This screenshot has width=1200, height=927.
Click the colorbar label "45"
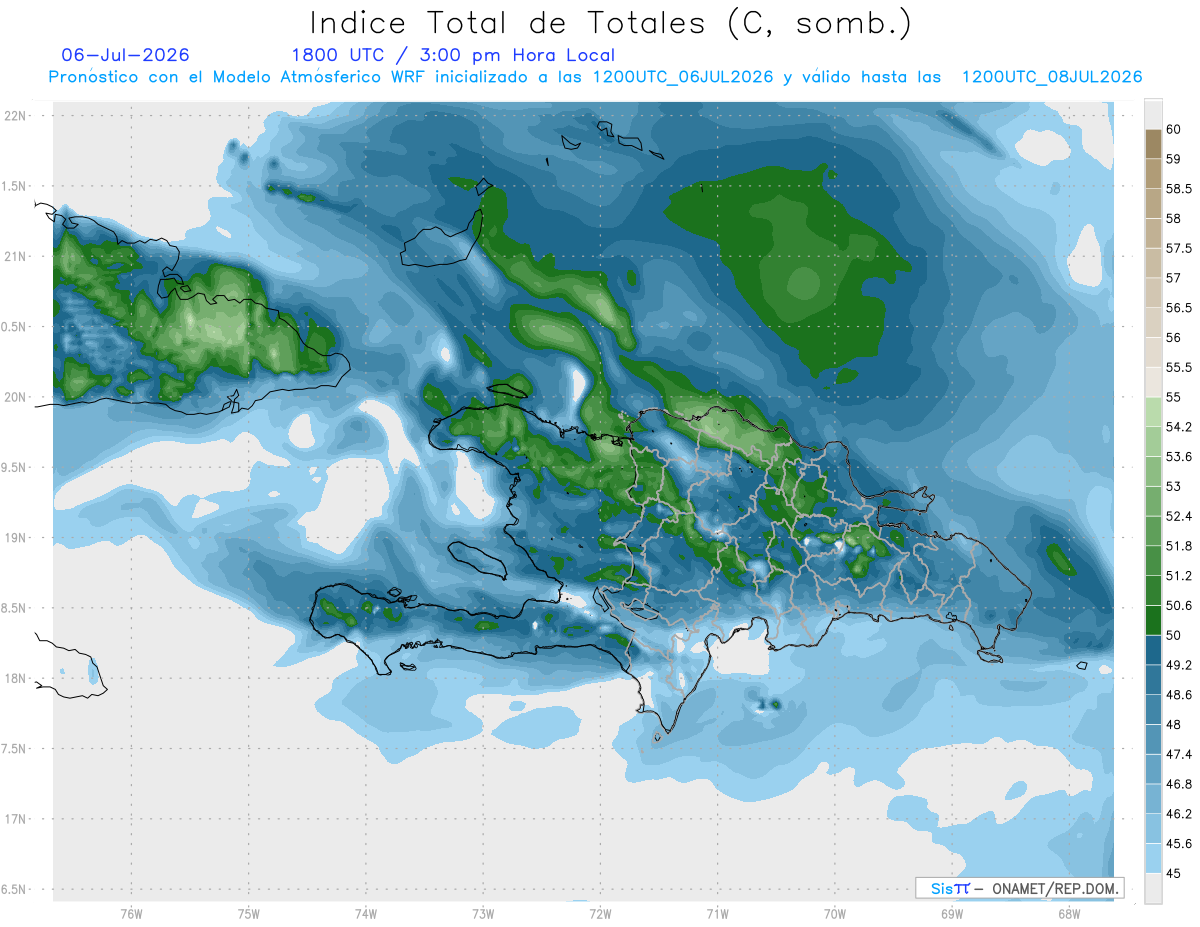pos(1173,873)
